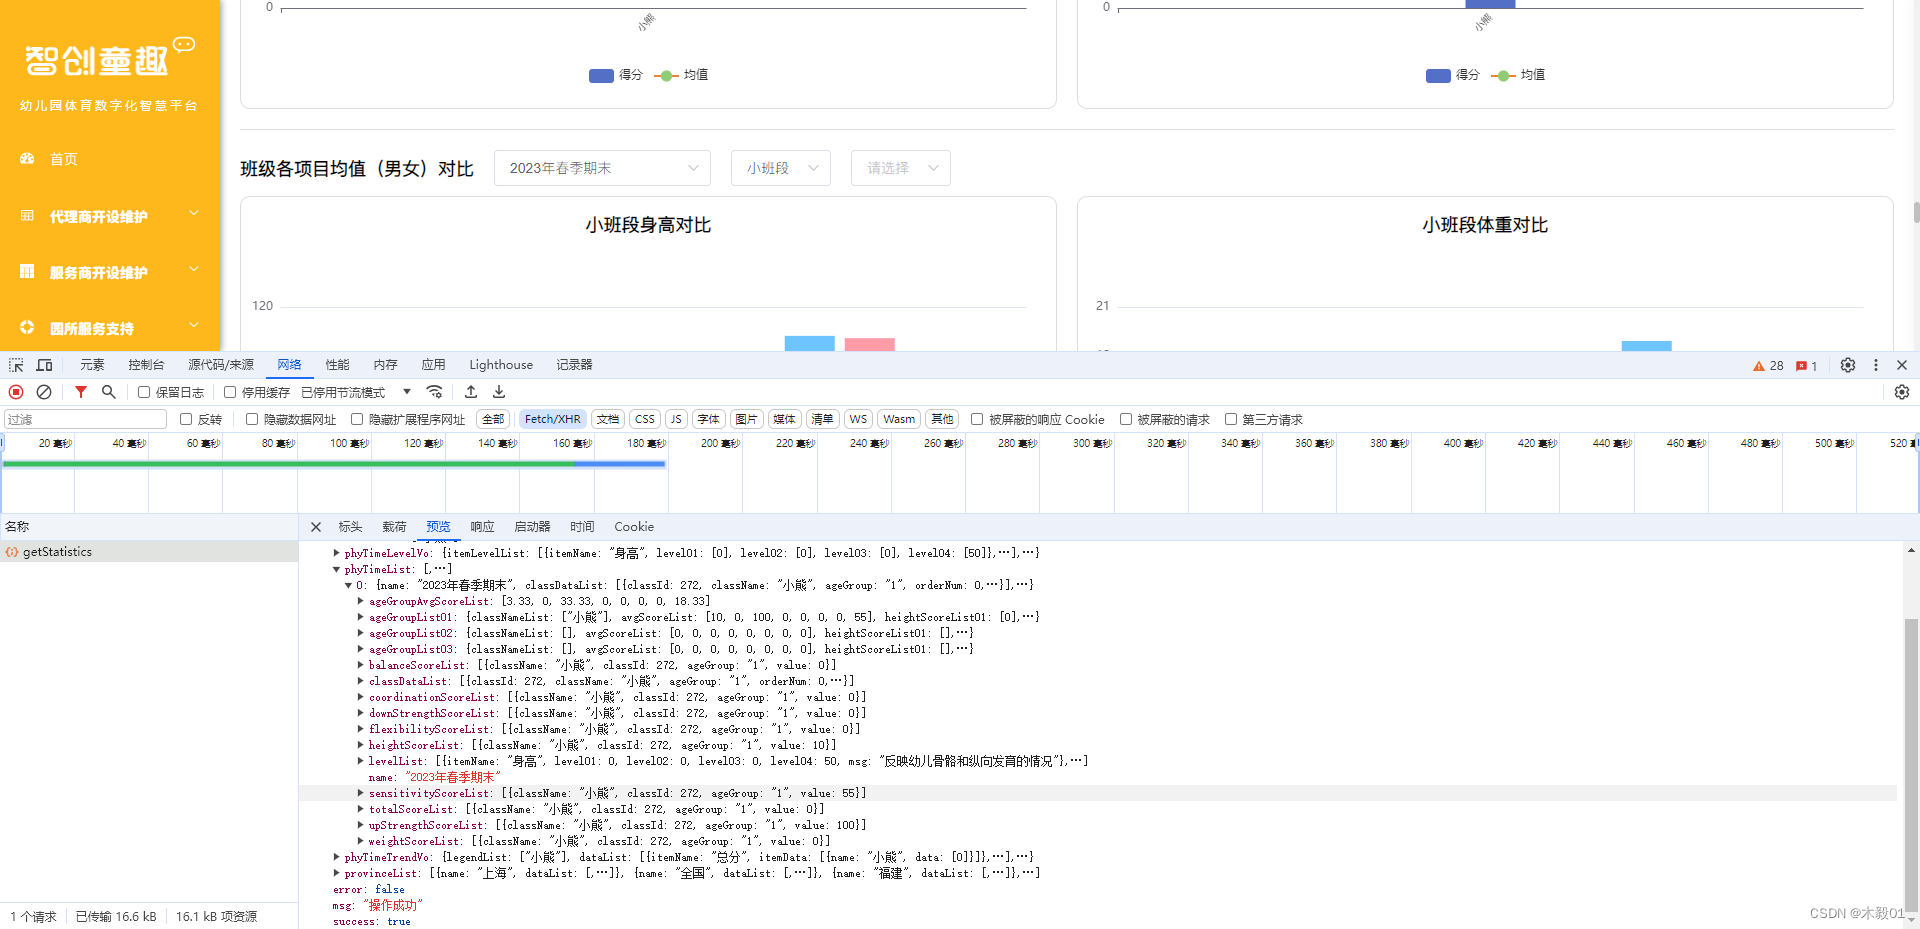Stop recording network log
1920x929 pixels.
(16, 392)
